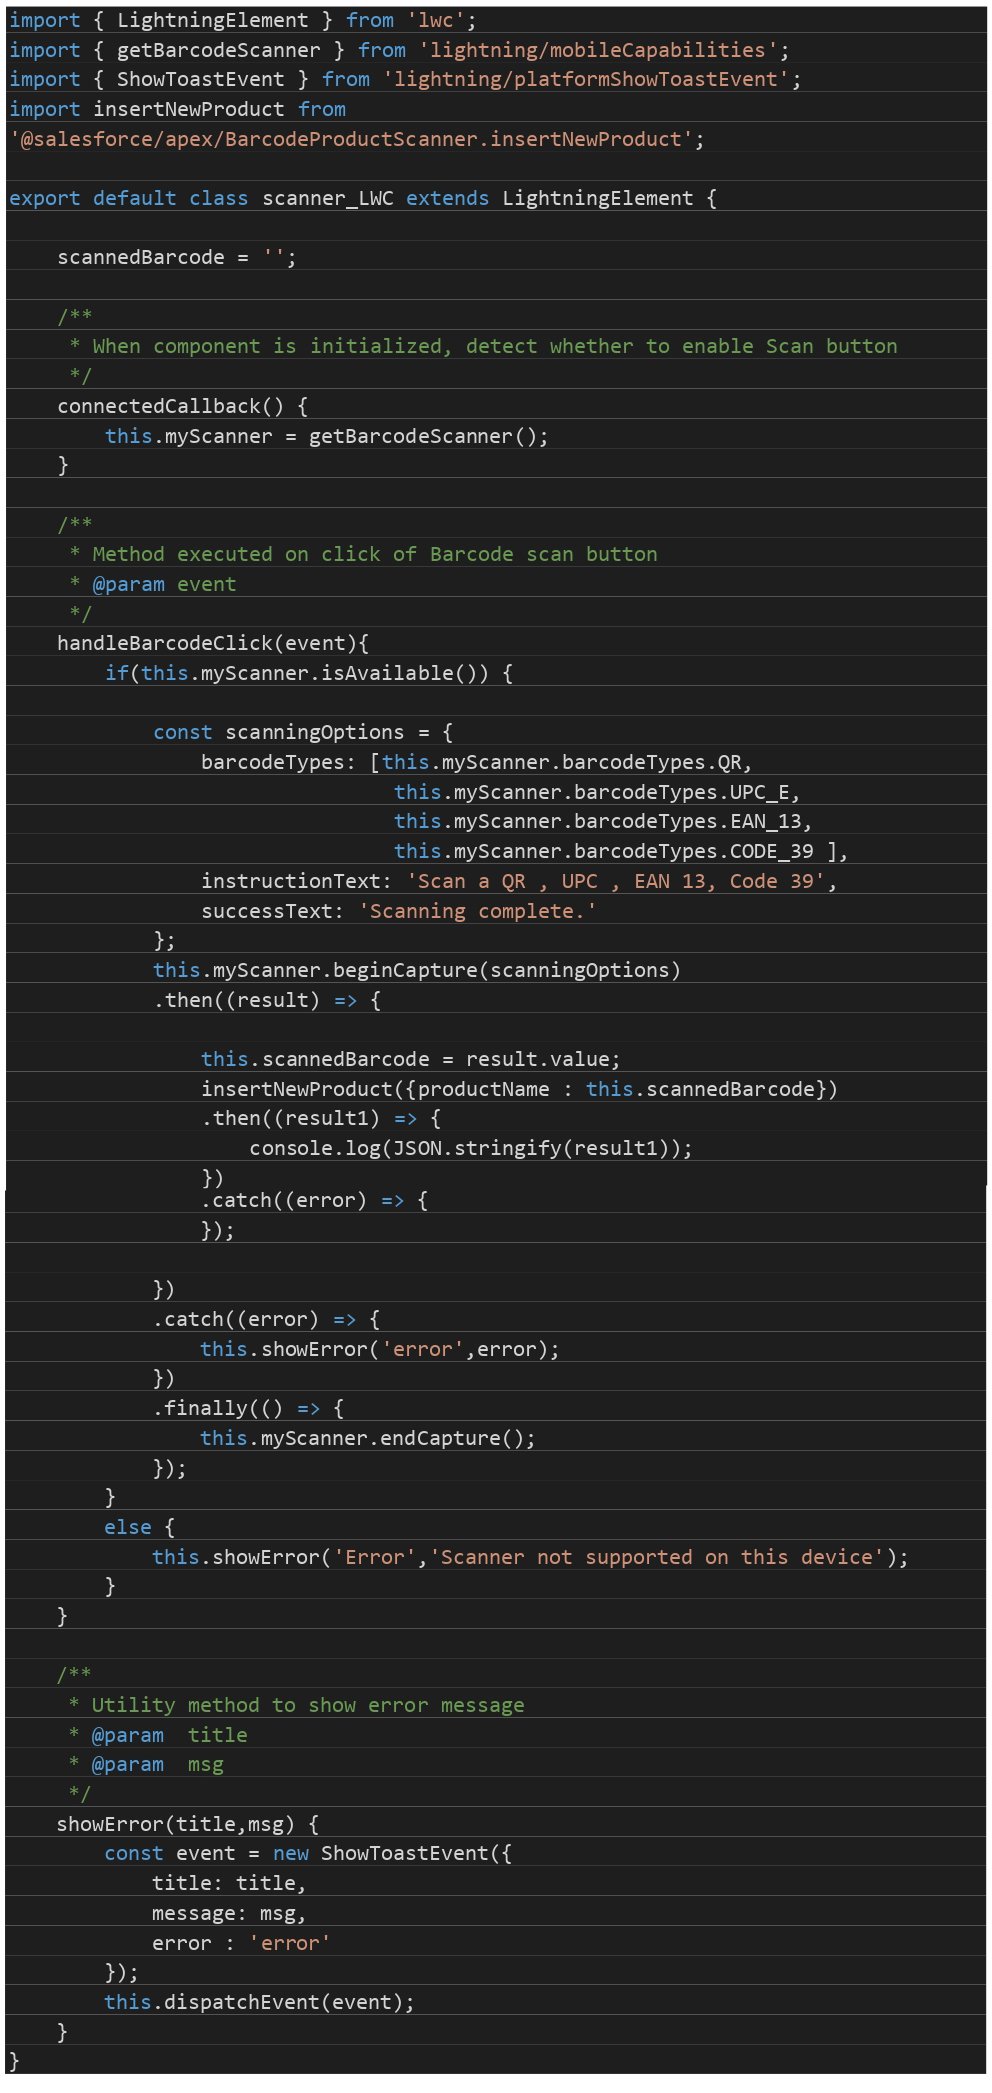Click '.finally(() =>' line

pyautogui.click(x=248, y=1408)
